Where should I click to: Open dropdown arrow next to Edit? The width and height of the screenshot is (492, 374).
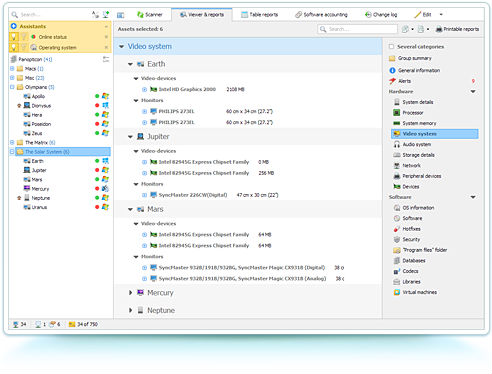441,15
